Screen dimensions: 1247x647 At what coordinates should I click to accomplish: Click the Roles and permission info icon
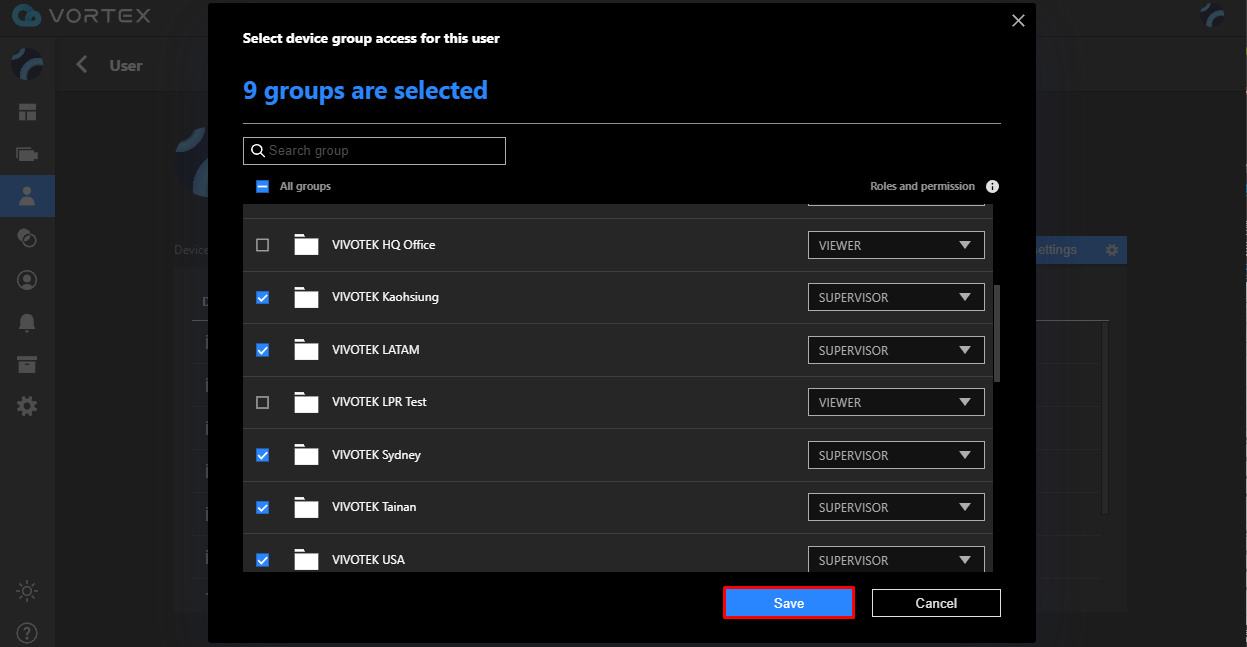point(992,187)
